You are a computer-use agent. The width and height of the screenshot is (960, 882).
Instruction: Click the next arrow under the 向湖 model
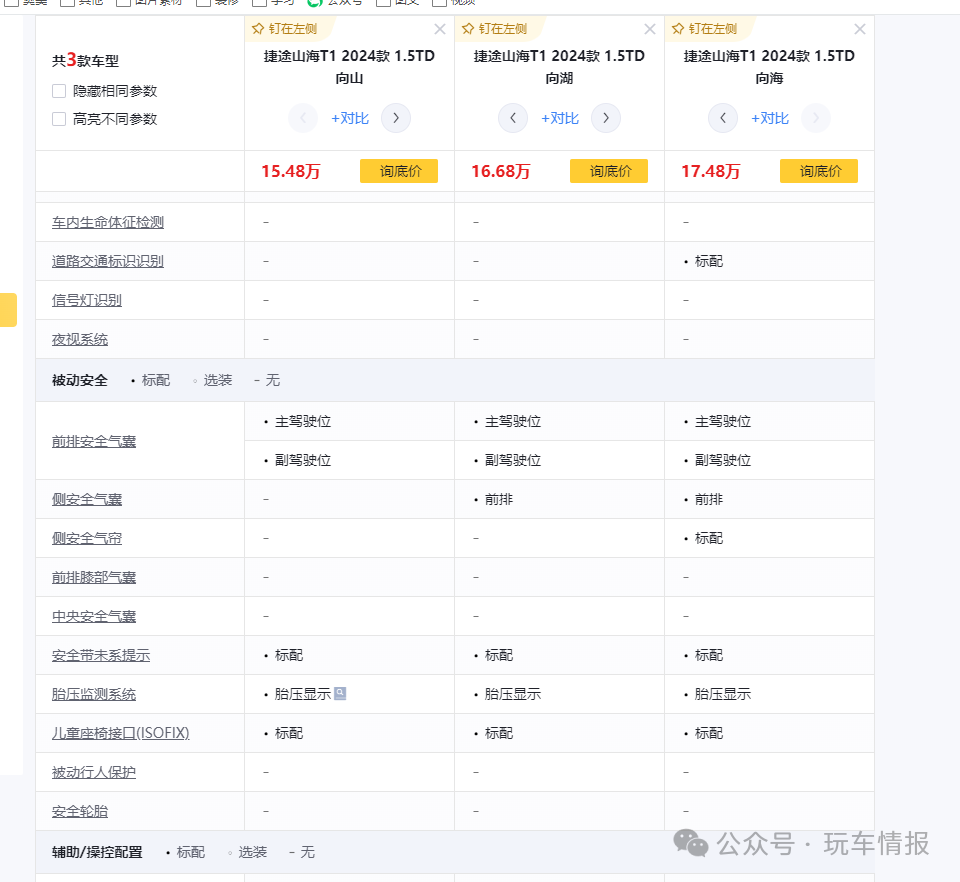(606, 118)
